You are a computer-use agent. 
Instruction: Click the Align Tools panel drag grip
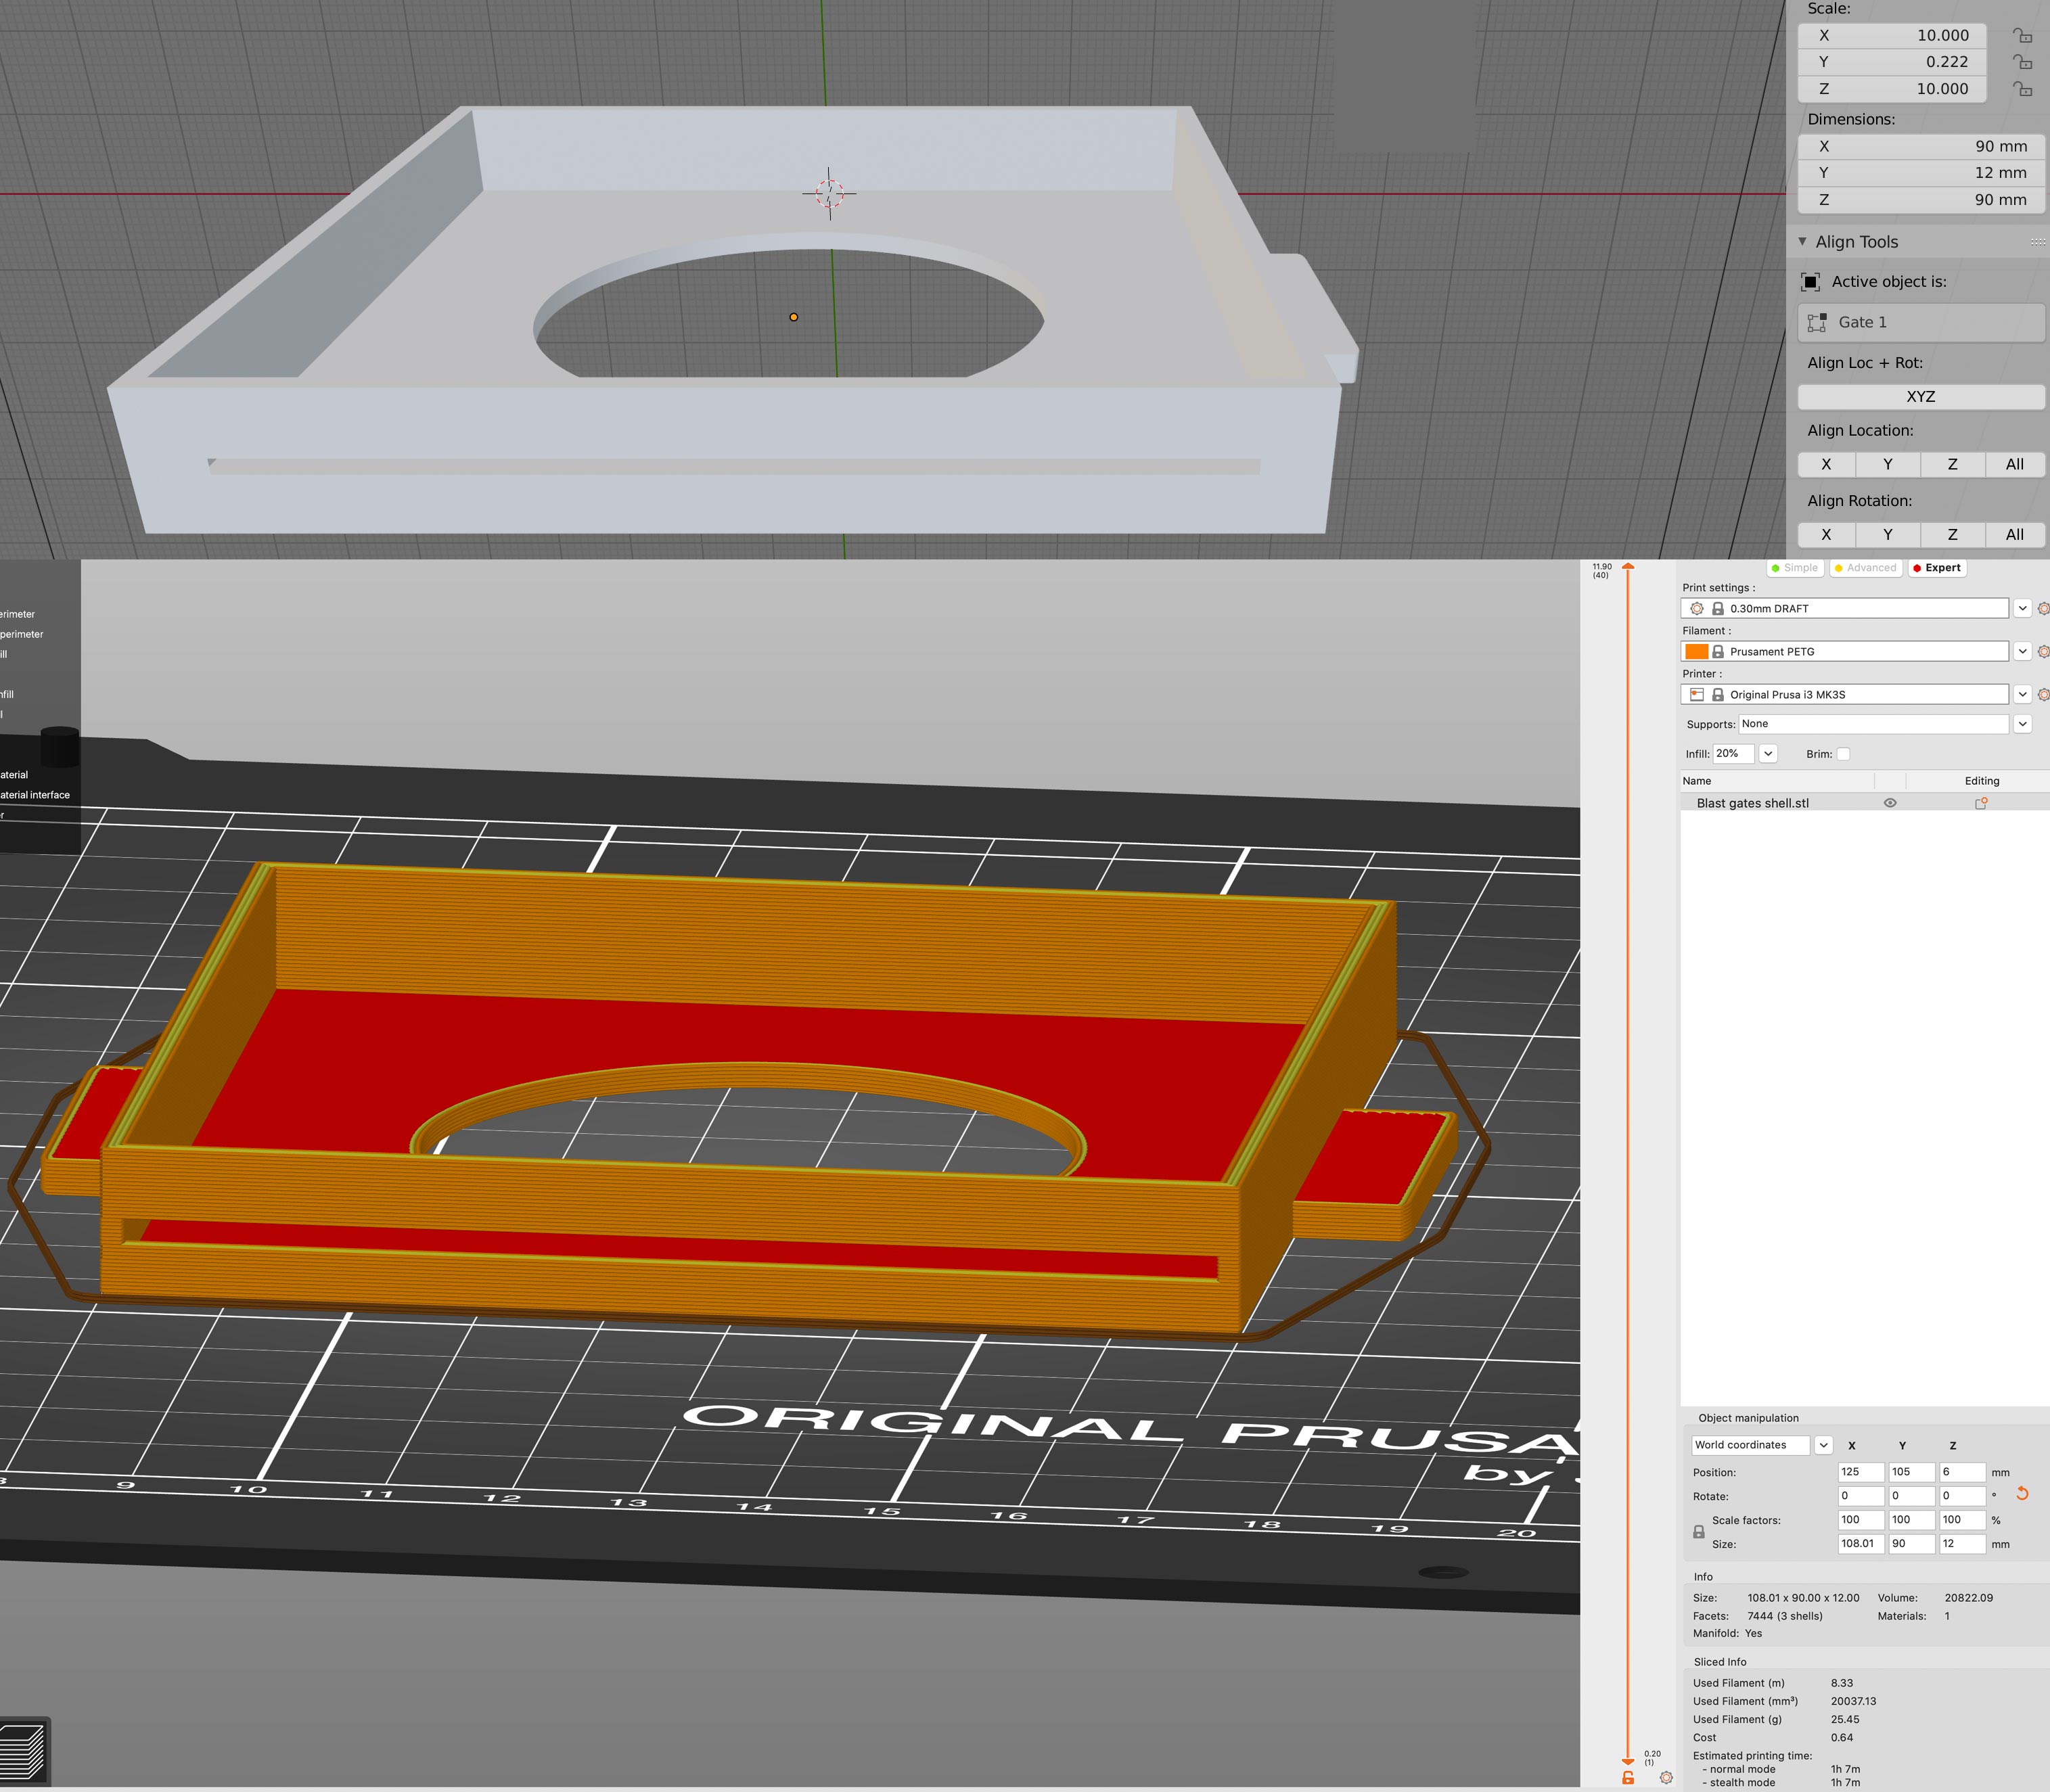pyautogui.click(x=2037, y=242)
